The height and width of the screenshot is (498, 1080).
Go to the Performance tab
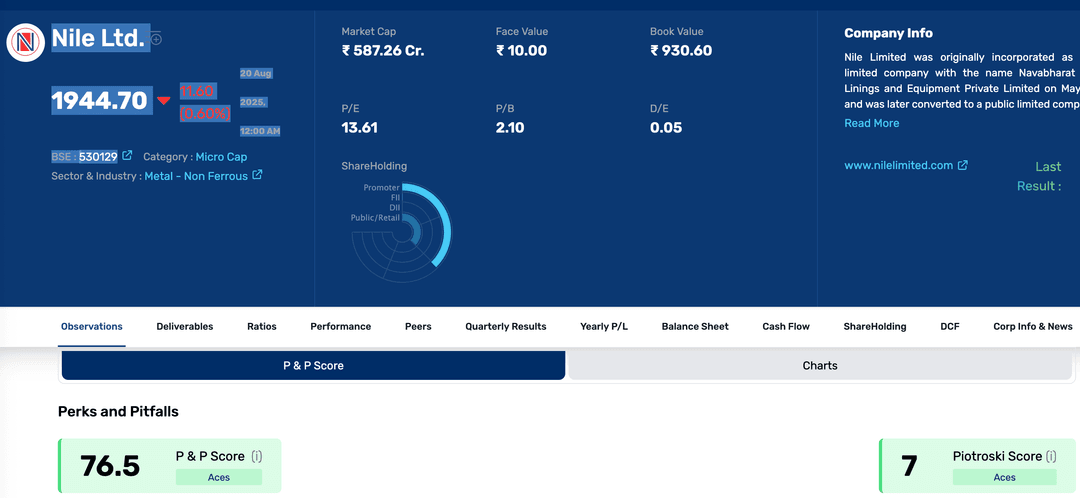tap(340, 326)
